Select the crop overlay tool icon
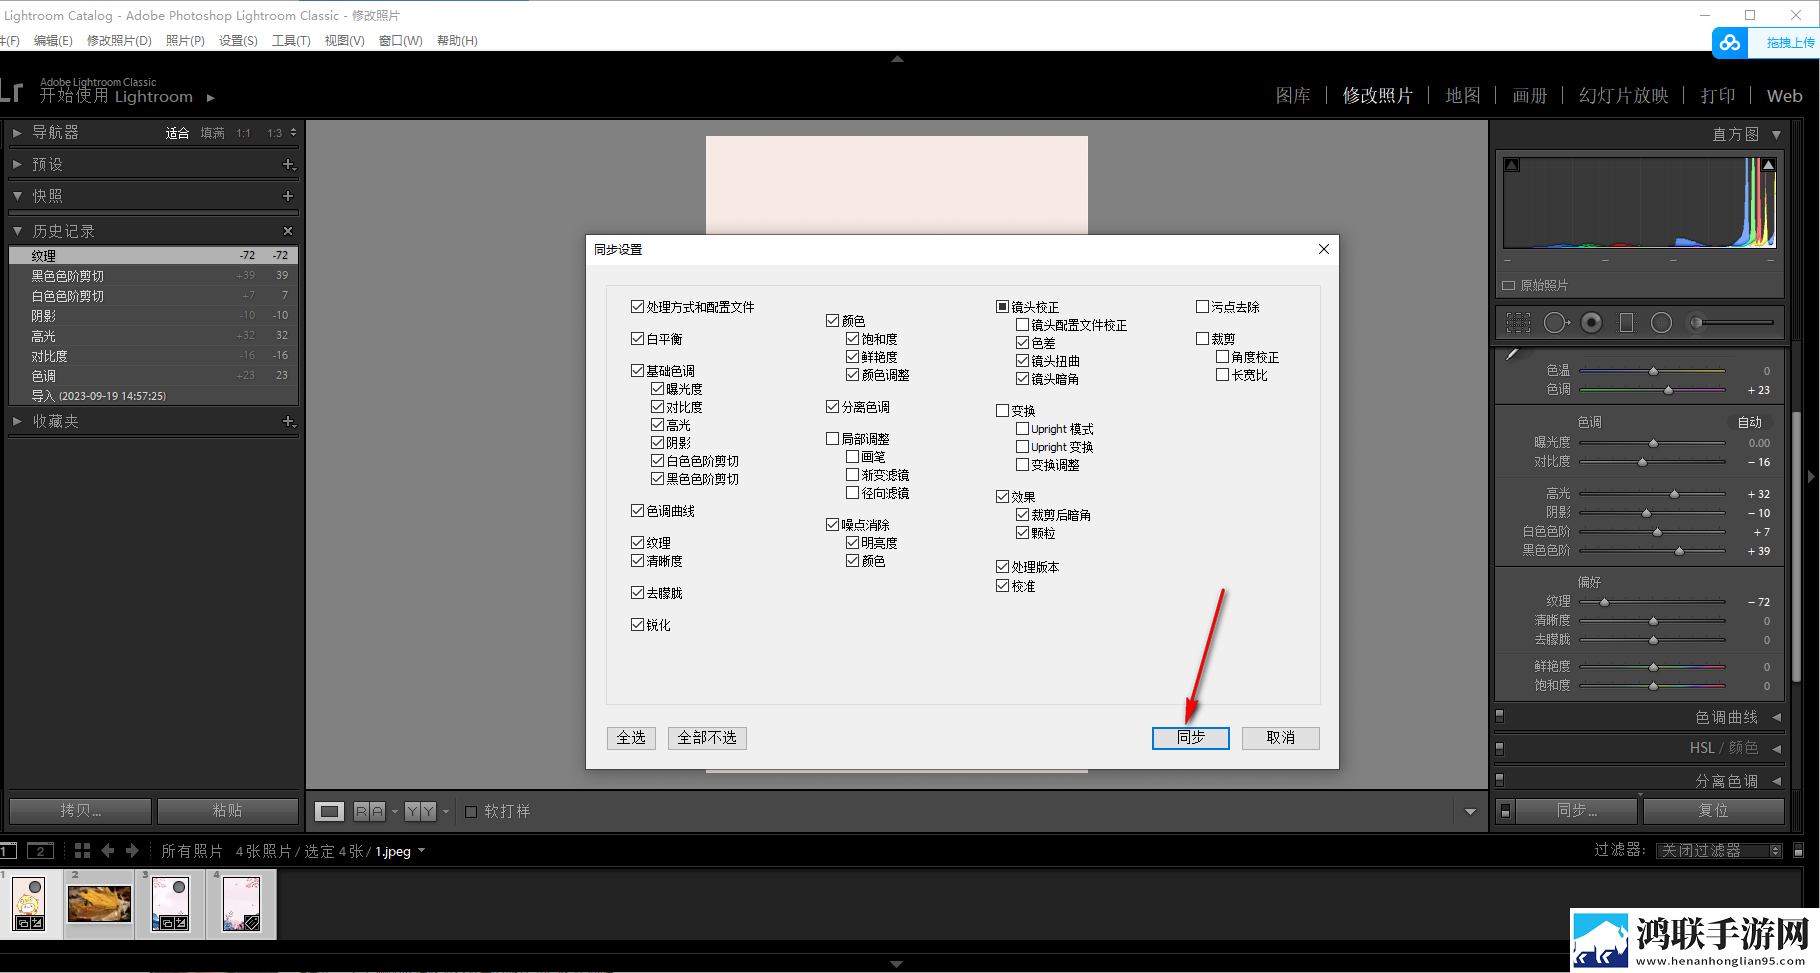This screenshot has height=973, width=1820. coord(1518,322)
